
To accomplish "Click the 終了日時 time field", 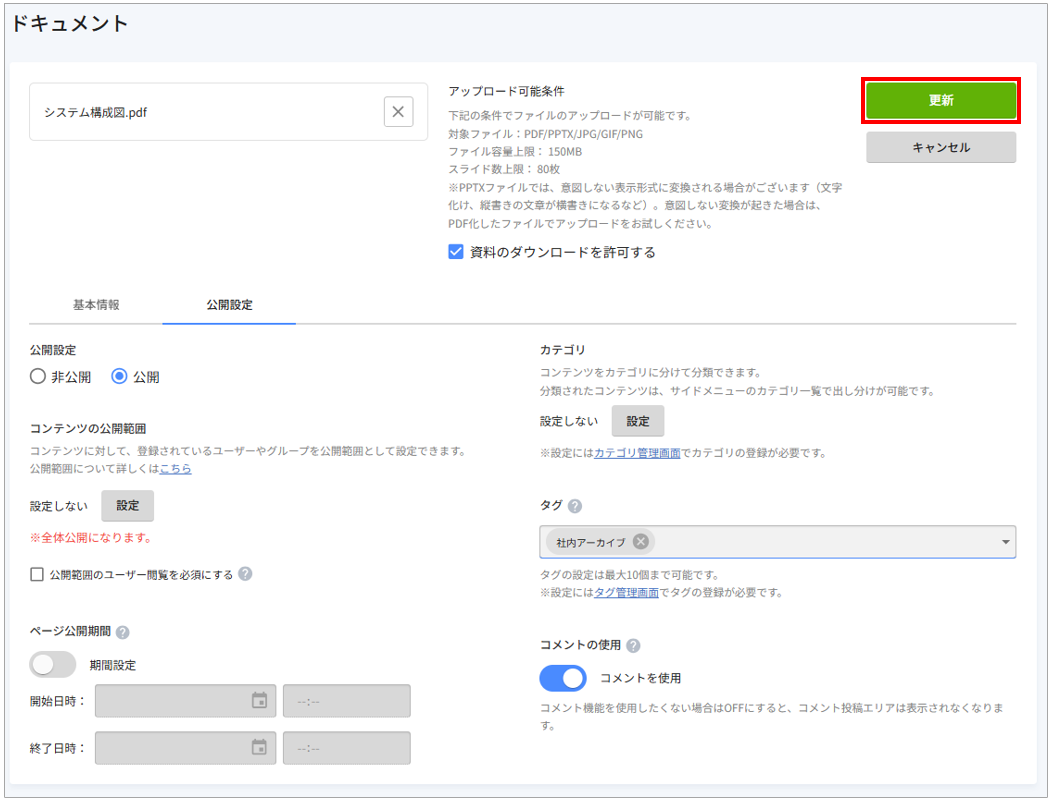I will (347, 748).
